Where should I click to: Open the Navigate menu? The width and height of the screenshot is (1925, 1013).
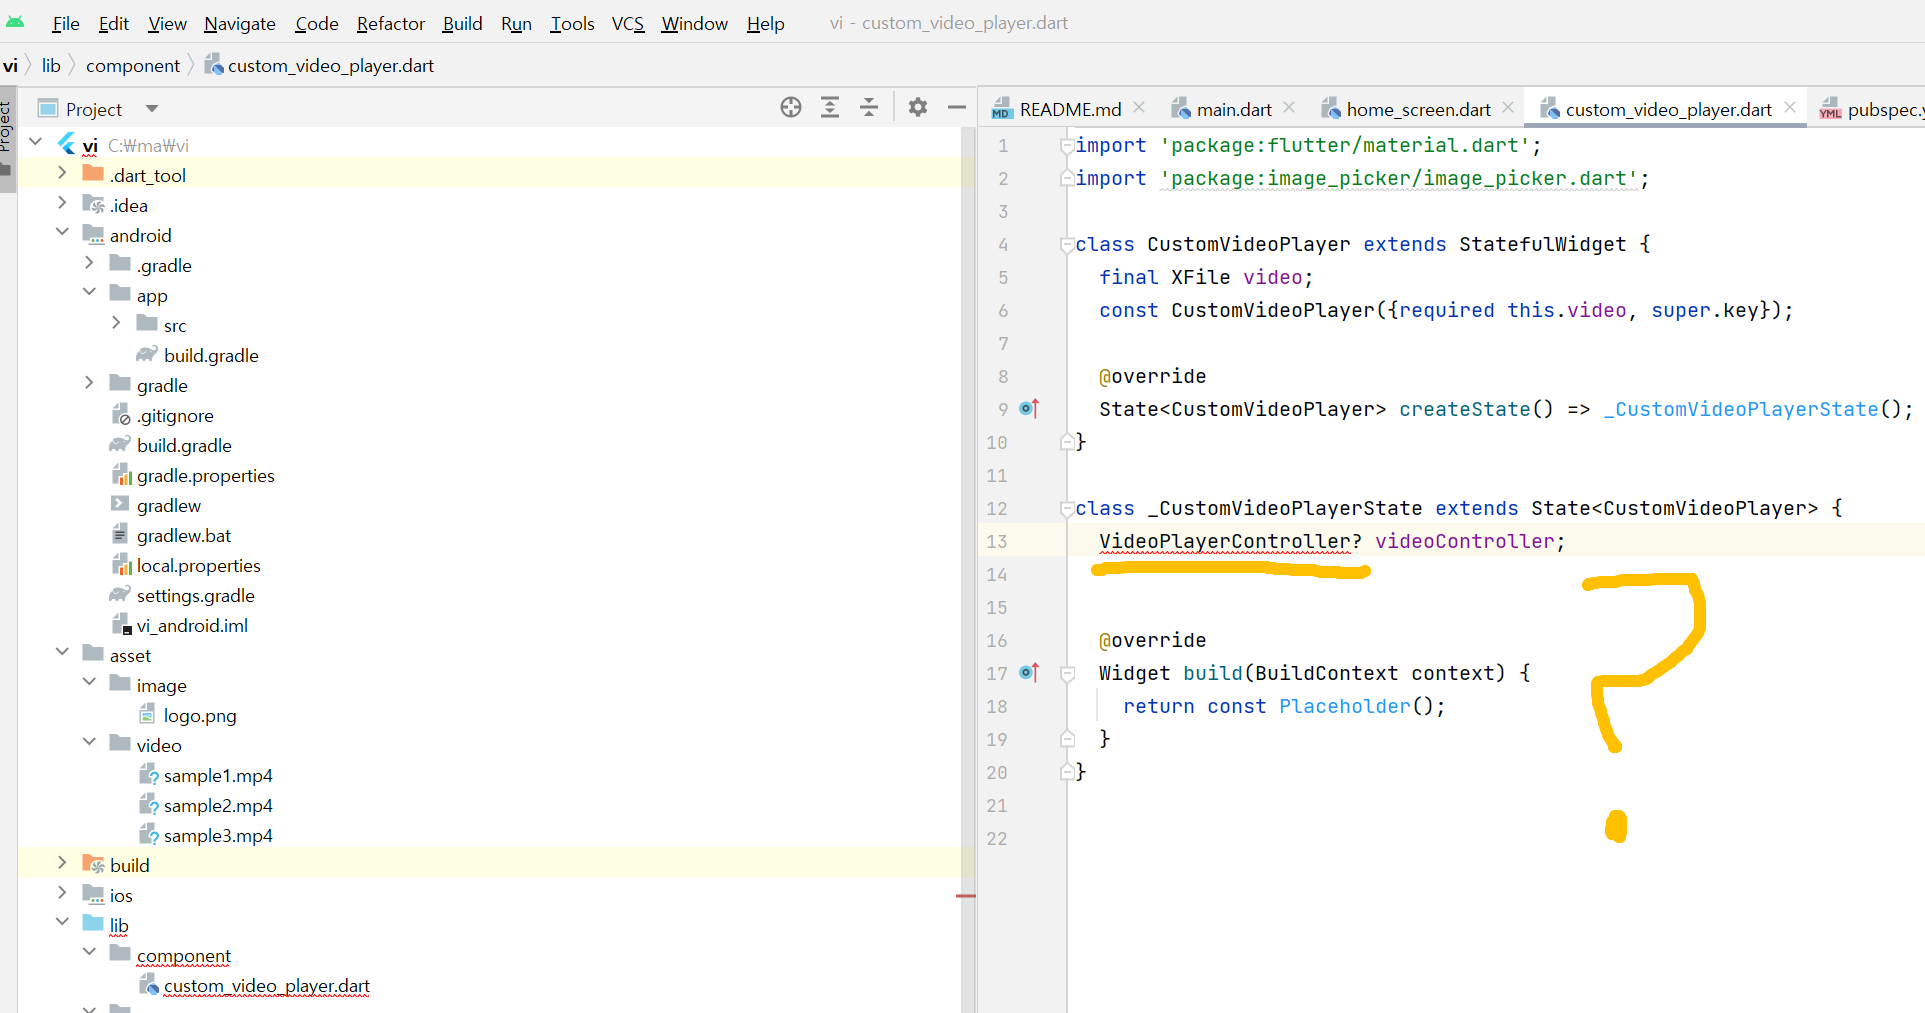click(x=240, y=23)
